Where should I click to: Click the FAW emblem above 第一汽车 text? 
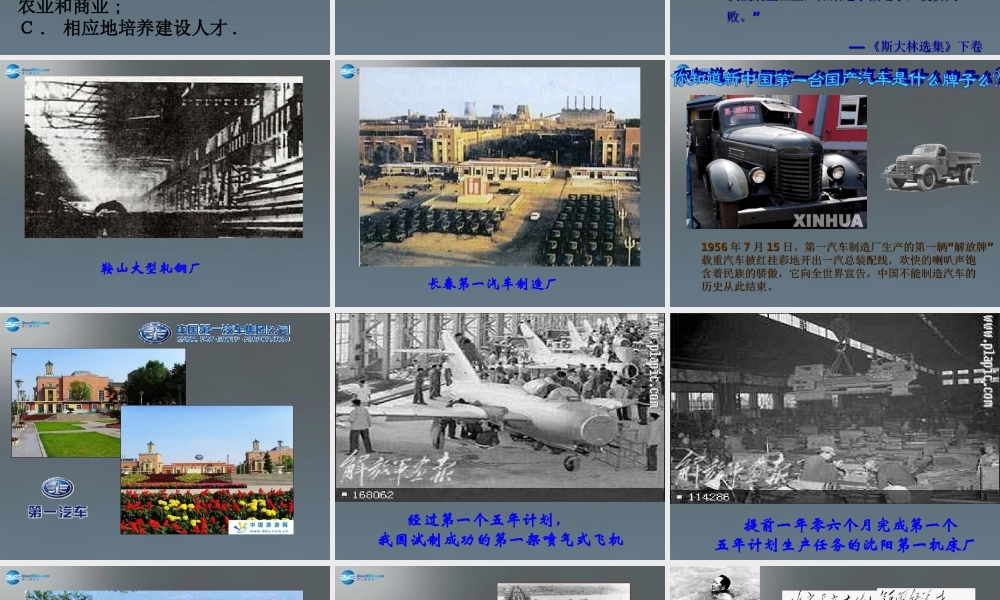pyautogui.click(x=57, y=487)
